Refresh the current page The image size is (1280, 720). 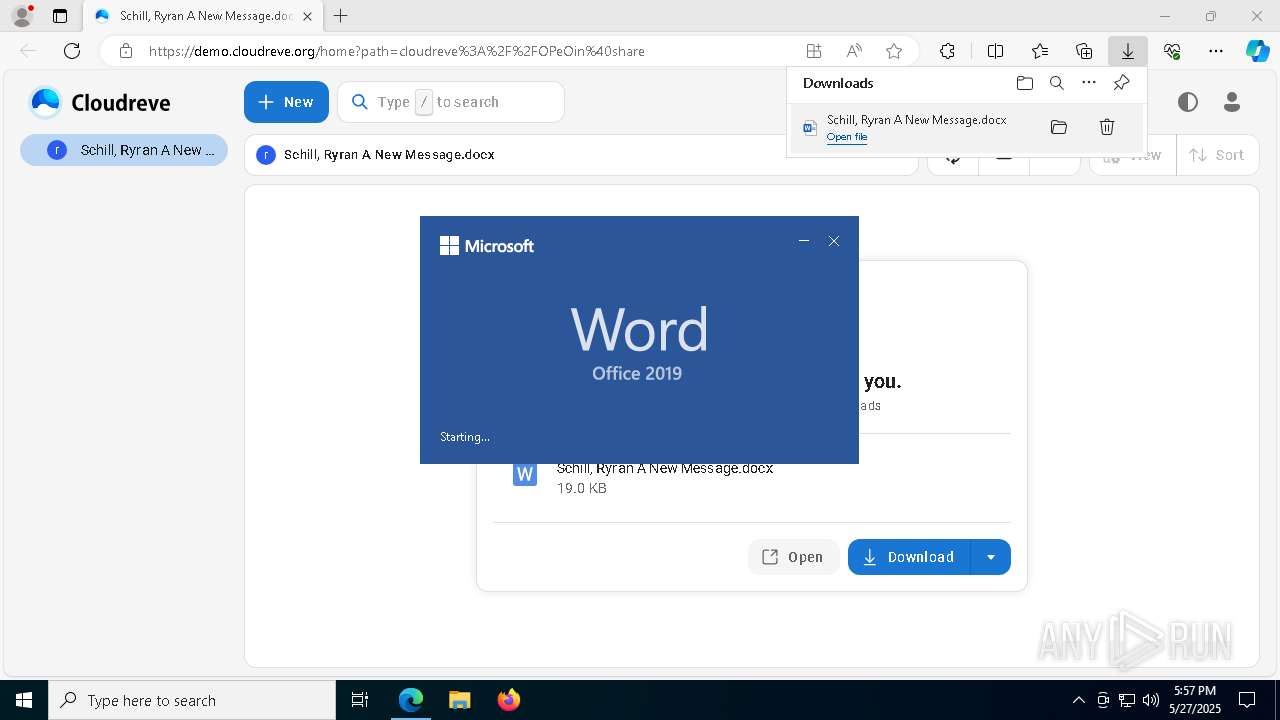pos(72,51)
